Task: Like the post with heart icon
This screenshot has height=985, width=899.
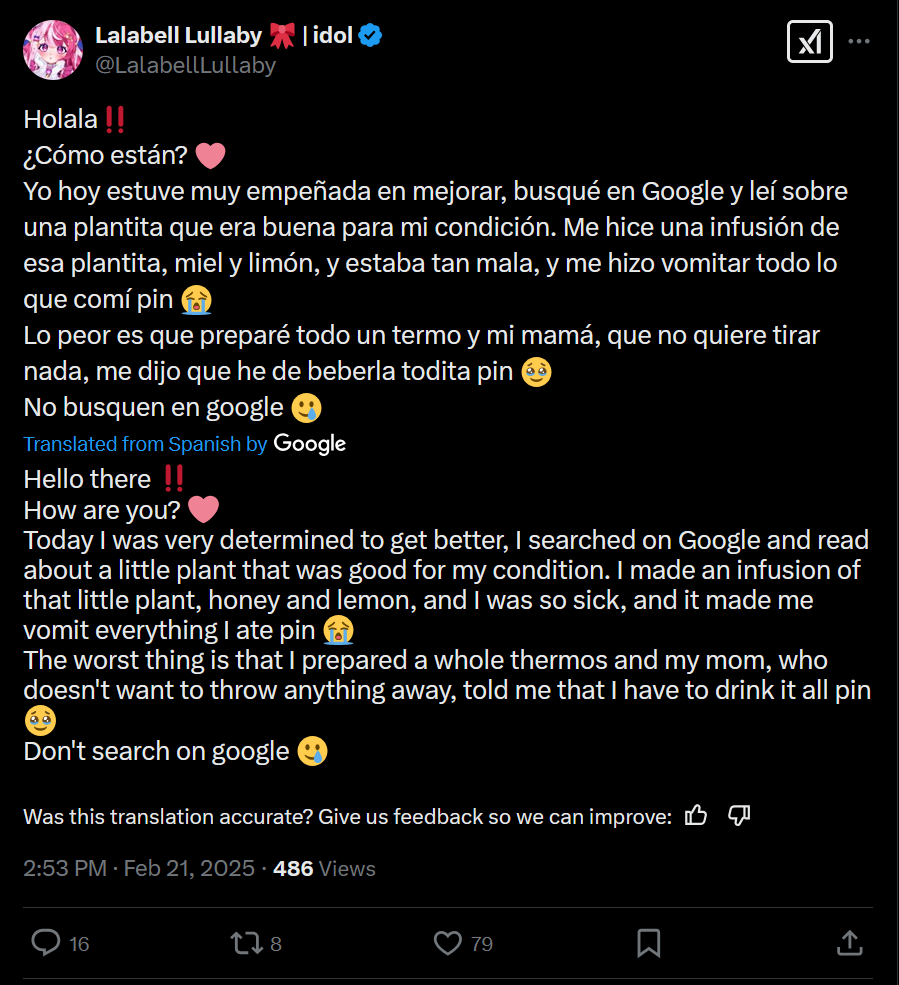Action: click(447, 942)
